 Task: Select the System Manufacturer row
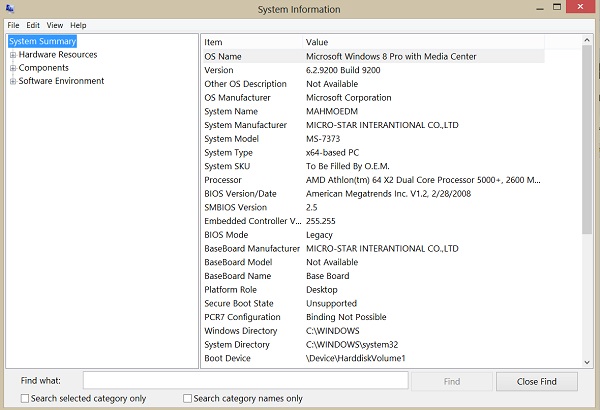373,125
